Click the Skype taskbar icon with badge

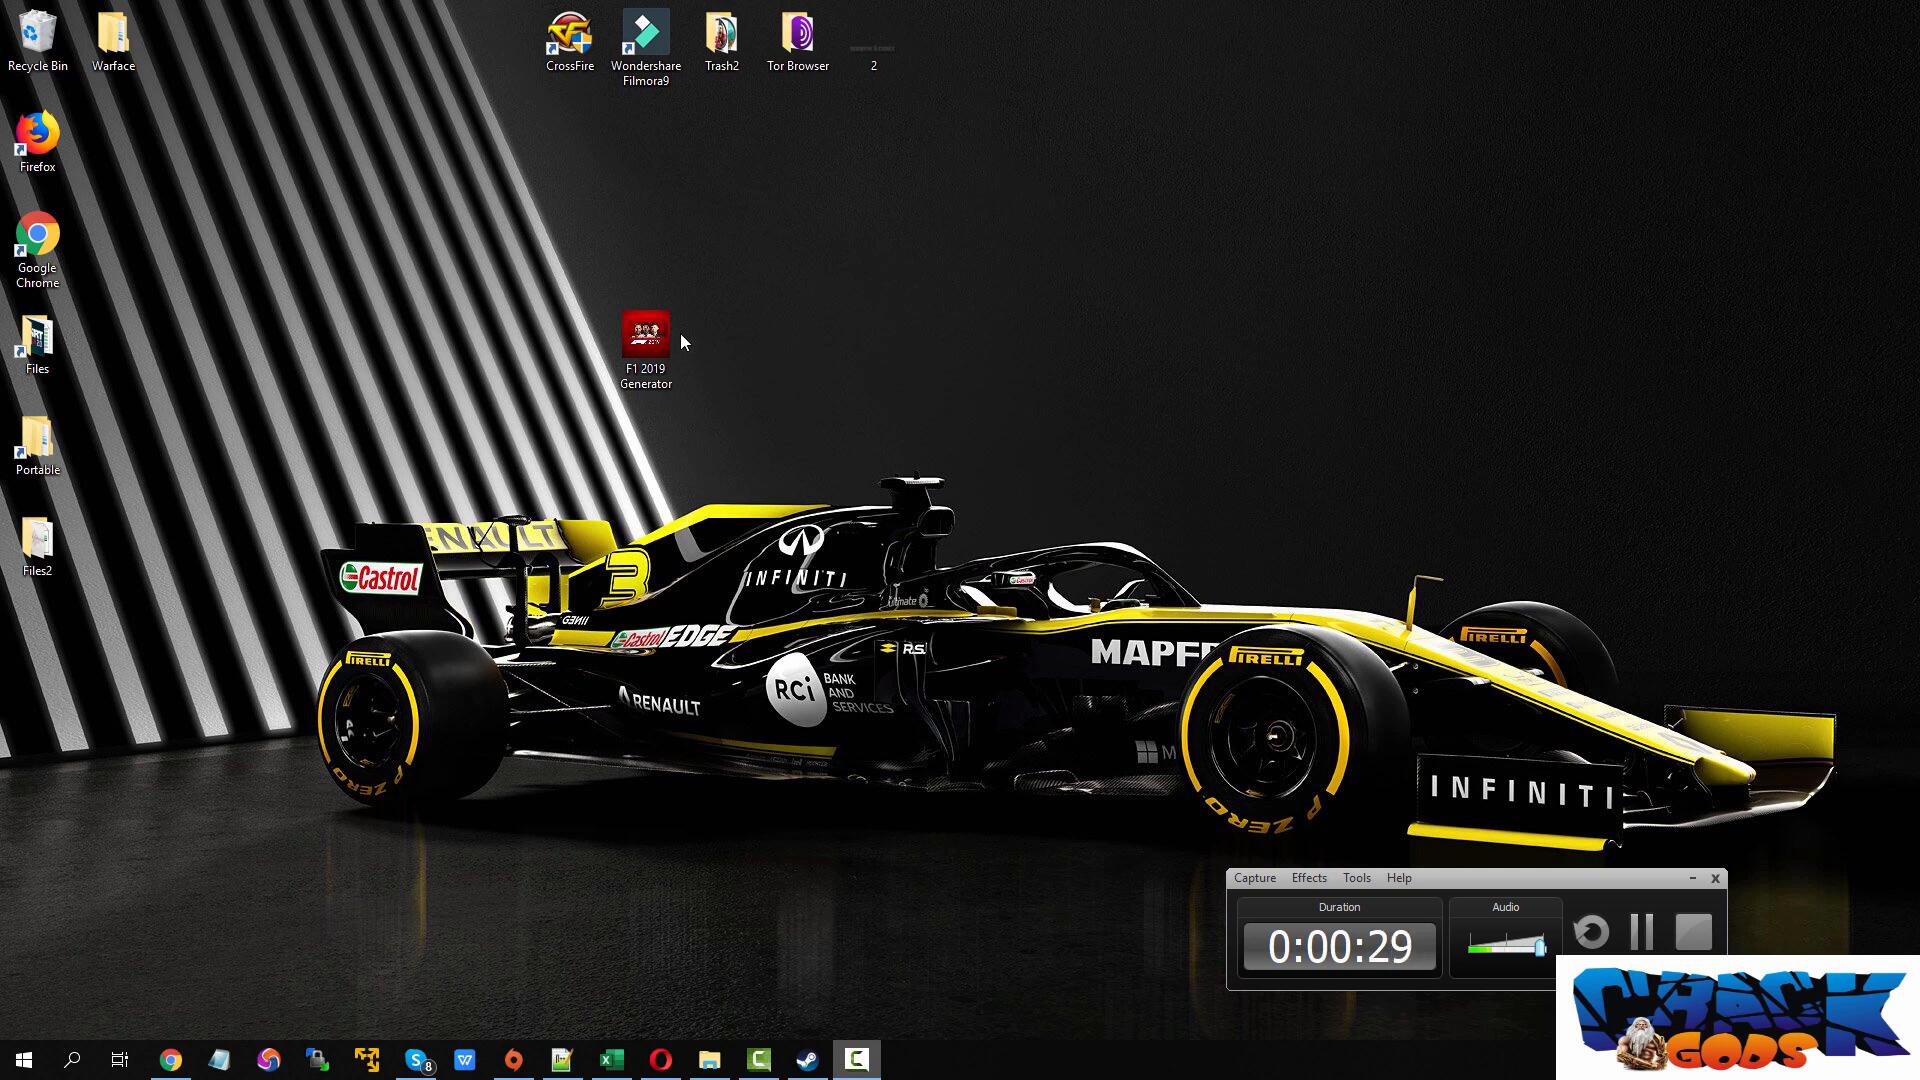[x=416, y=1060]
